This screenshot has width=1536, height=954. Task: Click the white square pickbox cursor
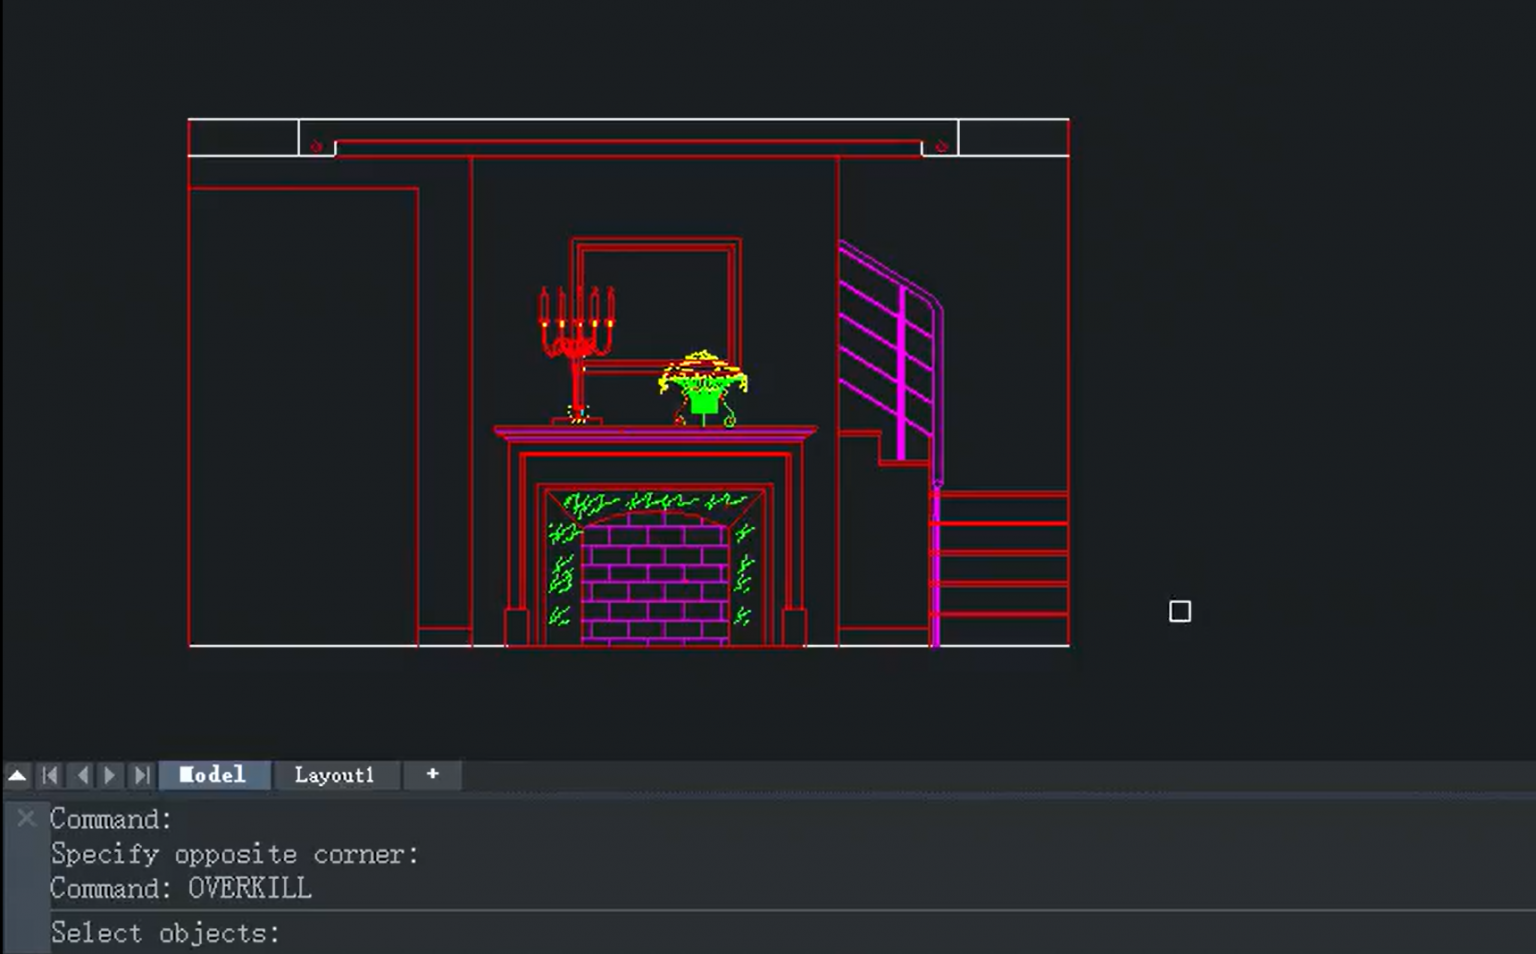[1180, 611]
